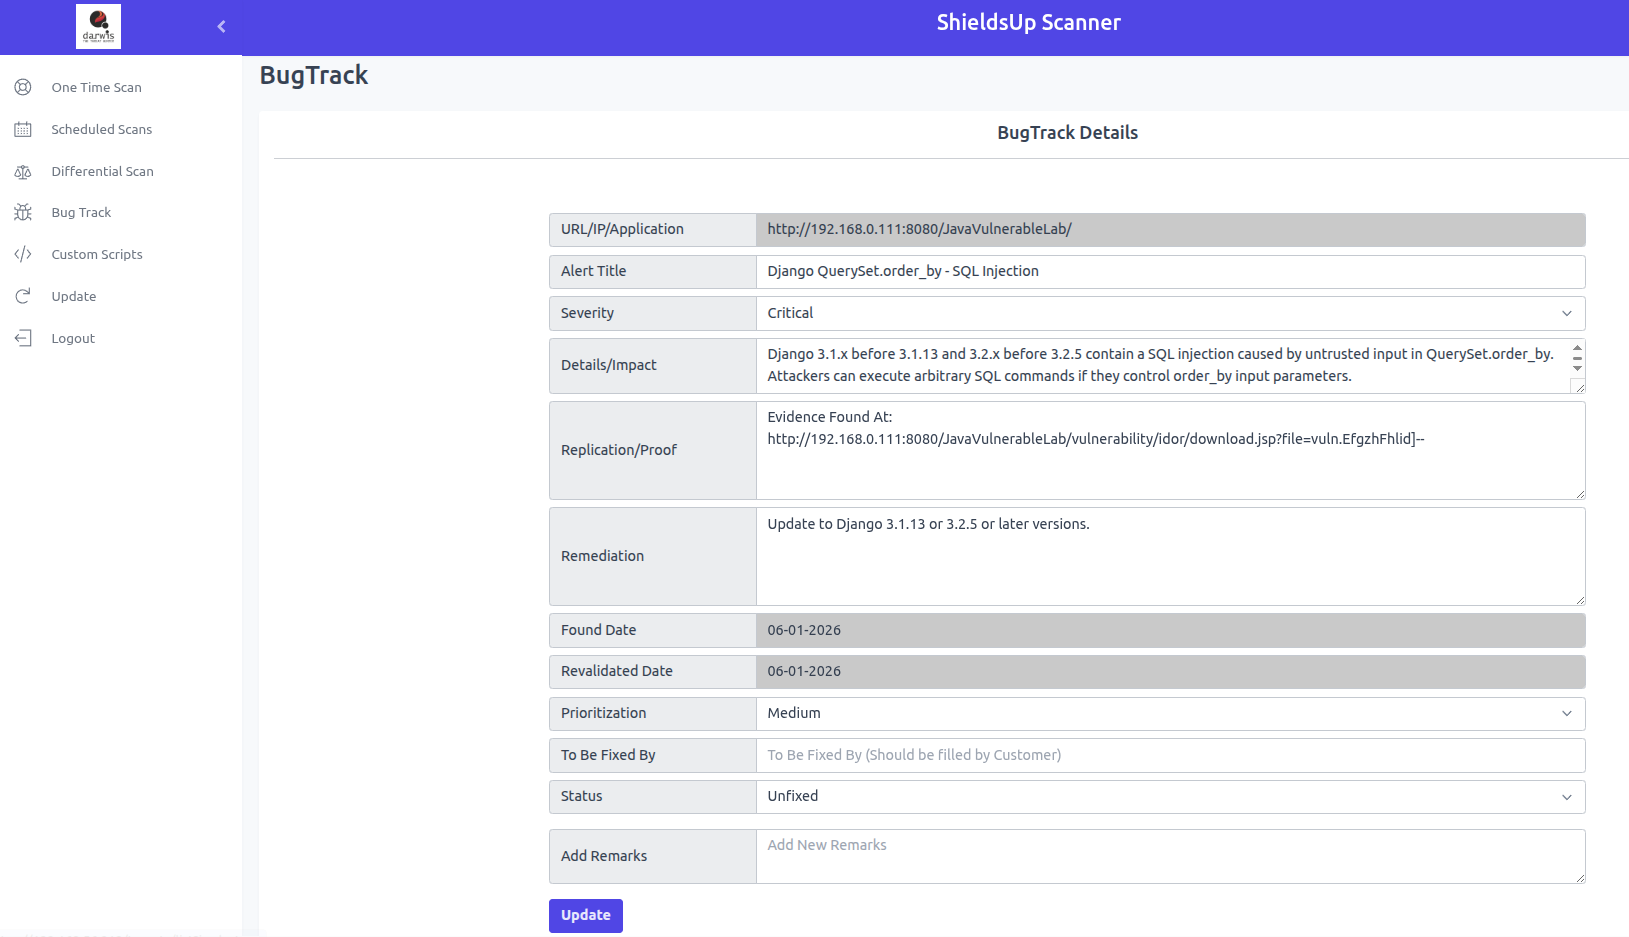Click the Custom Scripts code icon

(23, 254)
